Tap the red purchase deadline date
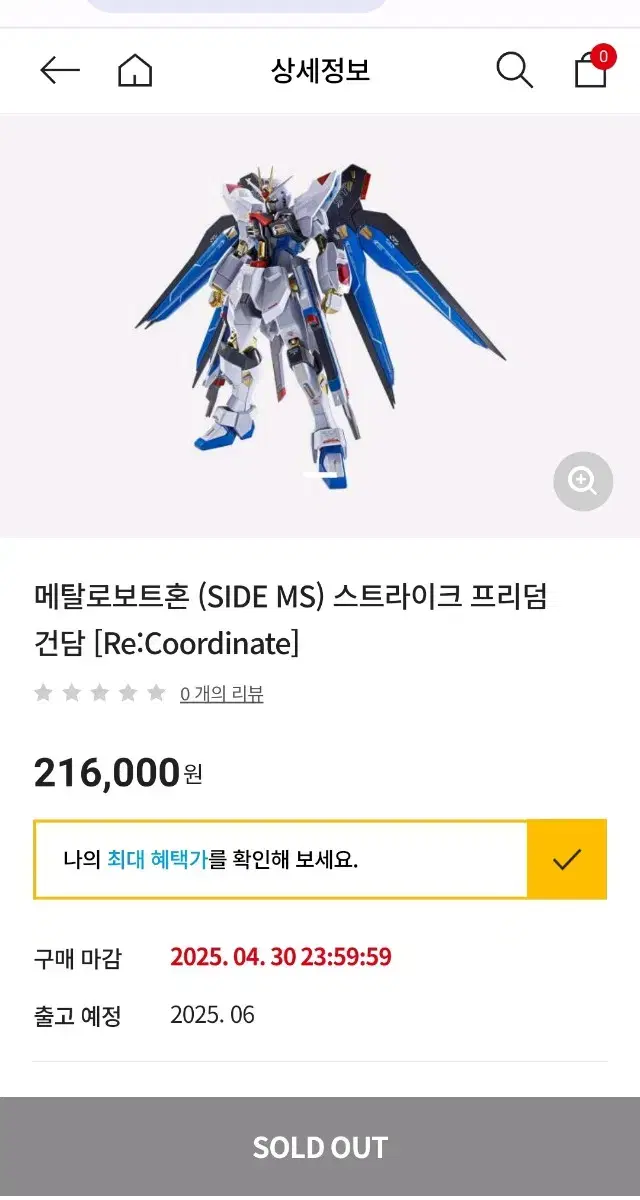 pyautogui.click(x=280, y=957)
